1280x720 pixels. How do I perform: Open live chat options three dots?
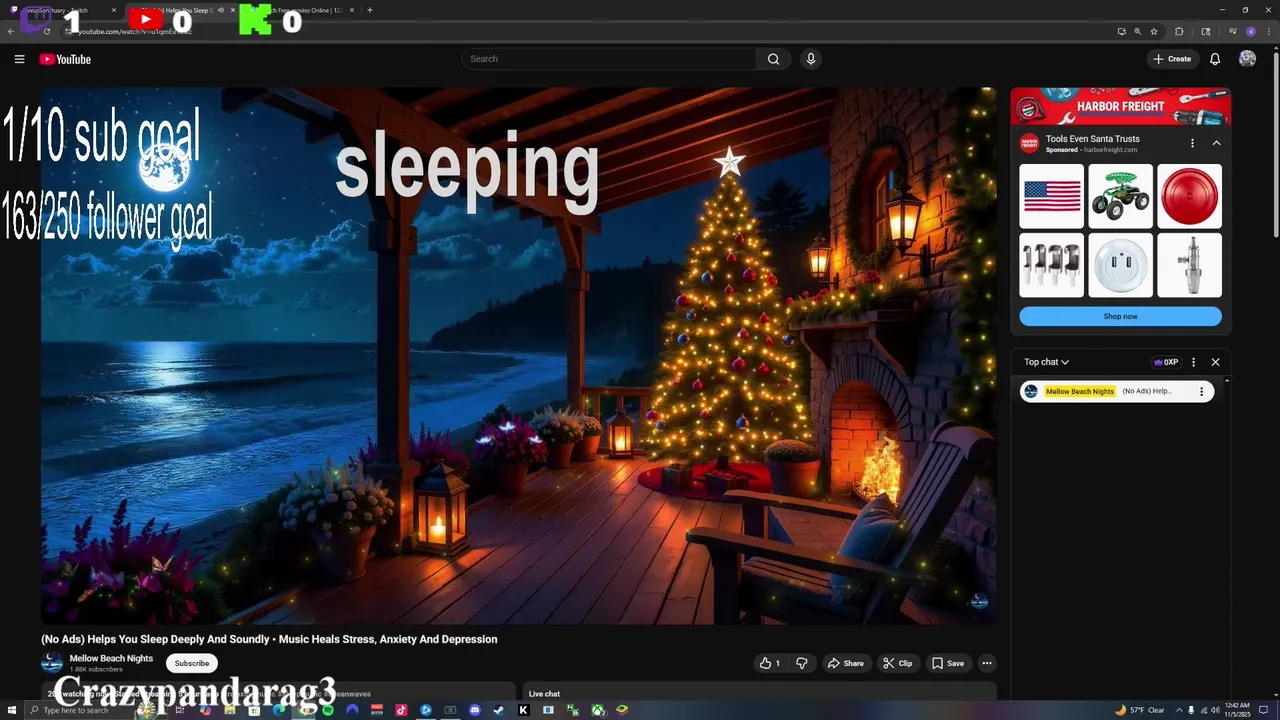1193,362
